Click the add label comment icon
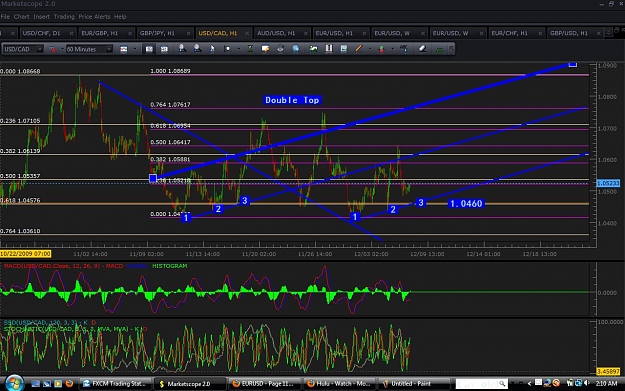The image size is (625, 391). [265, 49]
